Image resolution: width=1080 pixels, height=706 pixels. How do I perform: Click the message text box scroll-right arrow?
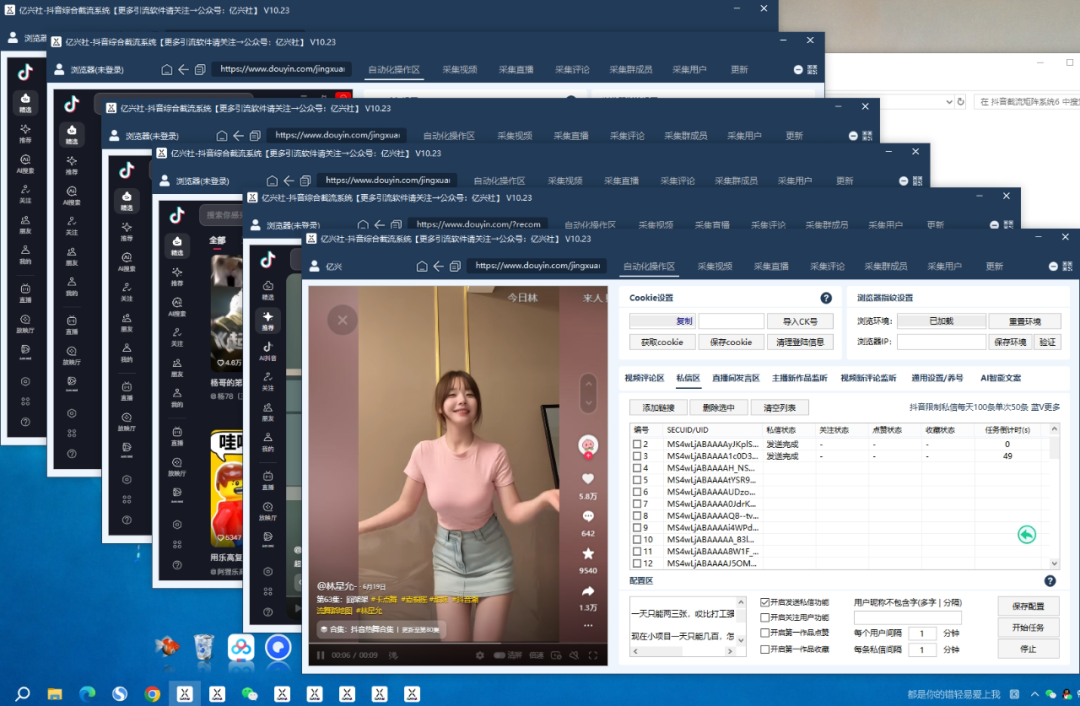coord(730,651)
